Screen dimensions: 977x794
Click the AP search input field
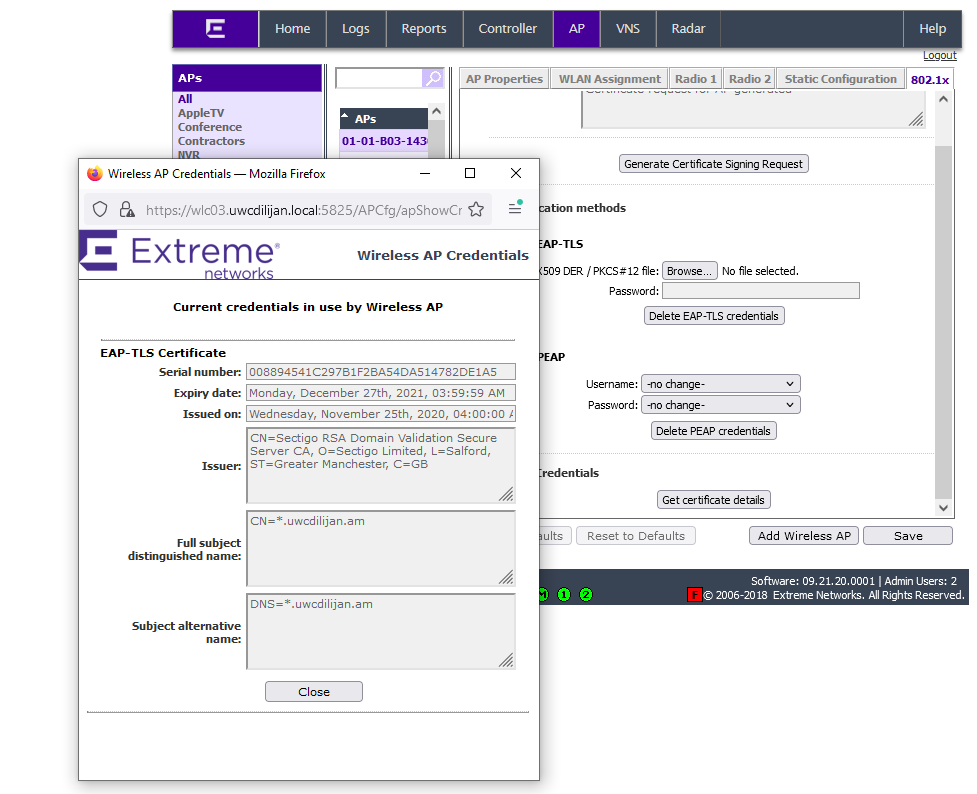click(379, 78)
